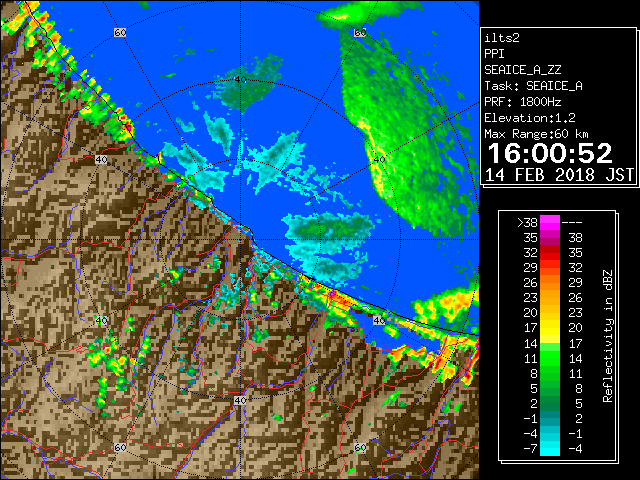Image resolution: width=640 pixels, height=480 pixels.
Task: Click the "Max Range:60 km" text
Action: [536, 134]
